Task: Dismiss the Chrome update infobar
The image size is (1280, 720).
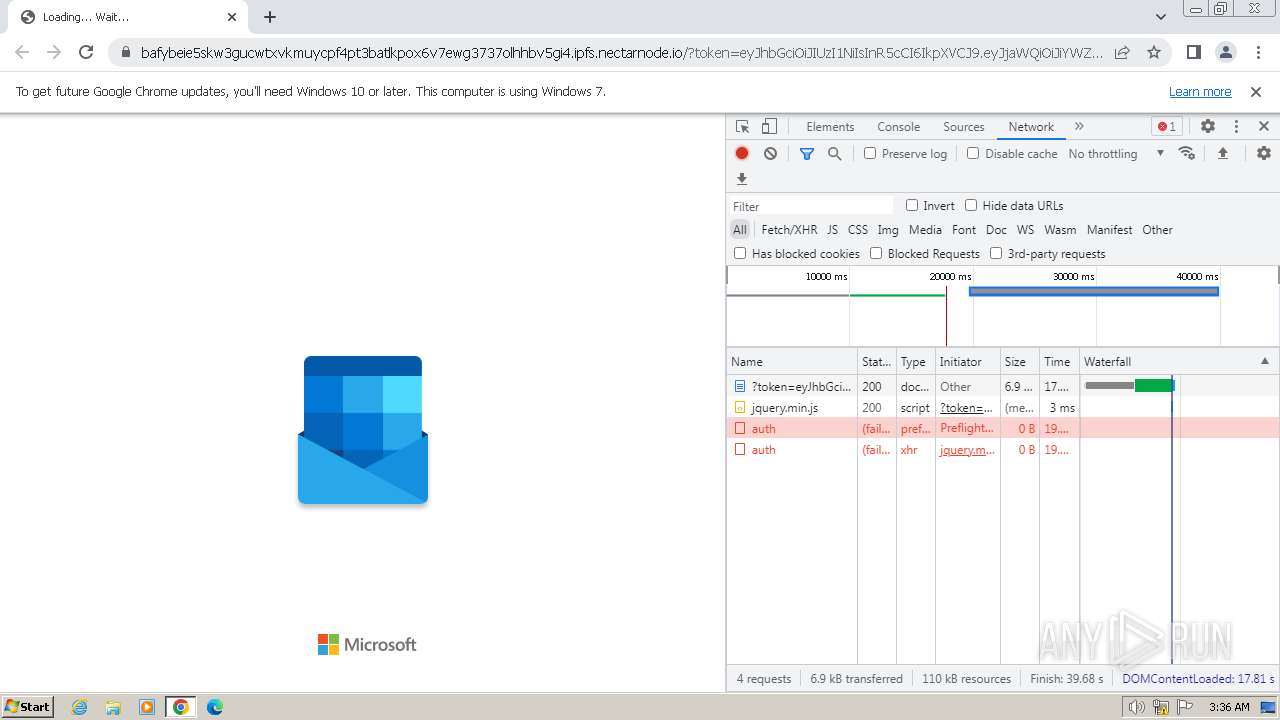Action: coord(1256,91)
